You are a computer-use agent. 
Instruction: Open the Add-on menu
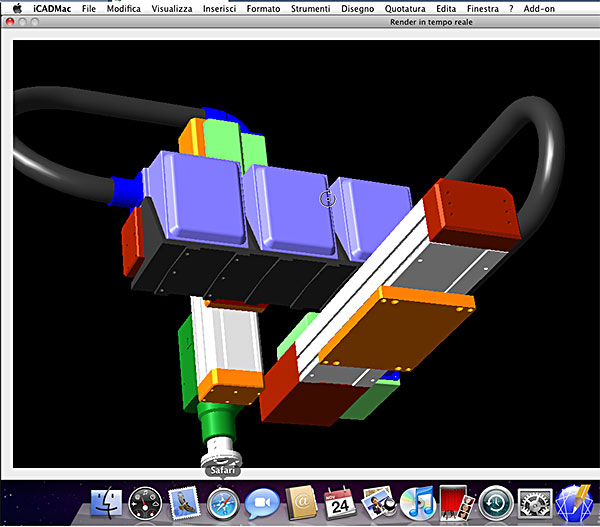point(539,8)
